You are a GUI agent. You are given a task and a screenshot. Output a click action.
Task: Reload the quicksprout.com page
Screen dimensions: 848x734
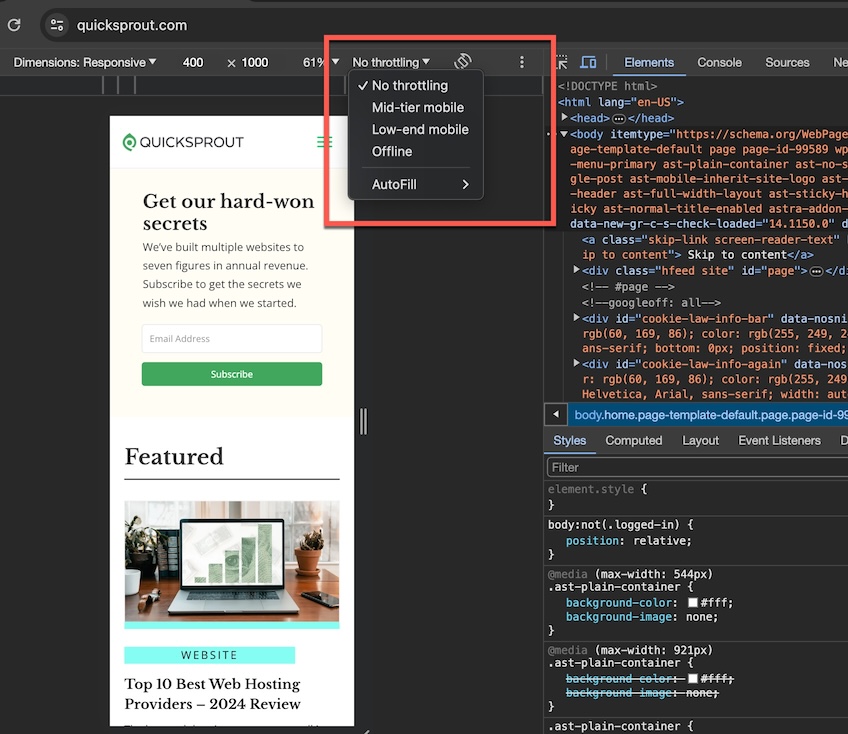tap(14, 25)
